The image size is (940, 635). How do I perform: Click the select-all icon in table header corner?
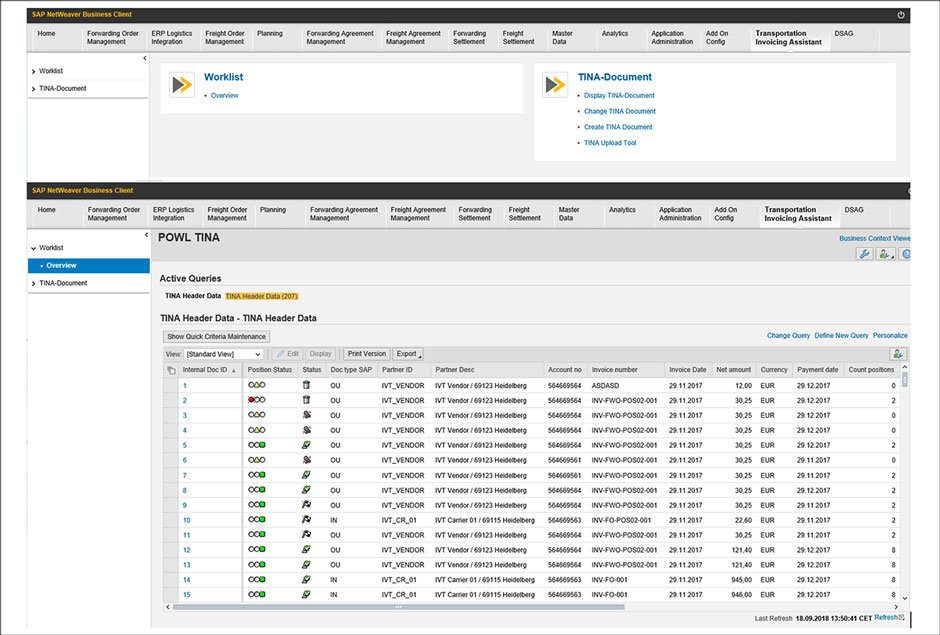point(171,370)
